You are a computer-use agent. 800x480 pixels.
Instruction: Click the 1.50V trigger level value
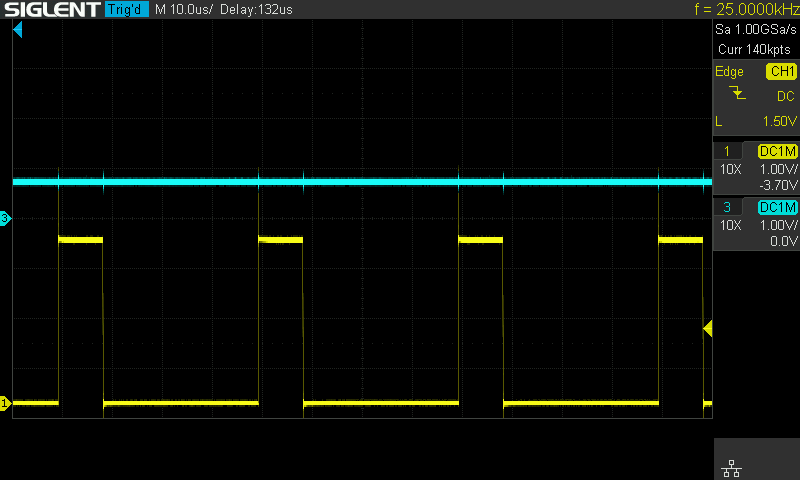777,121
